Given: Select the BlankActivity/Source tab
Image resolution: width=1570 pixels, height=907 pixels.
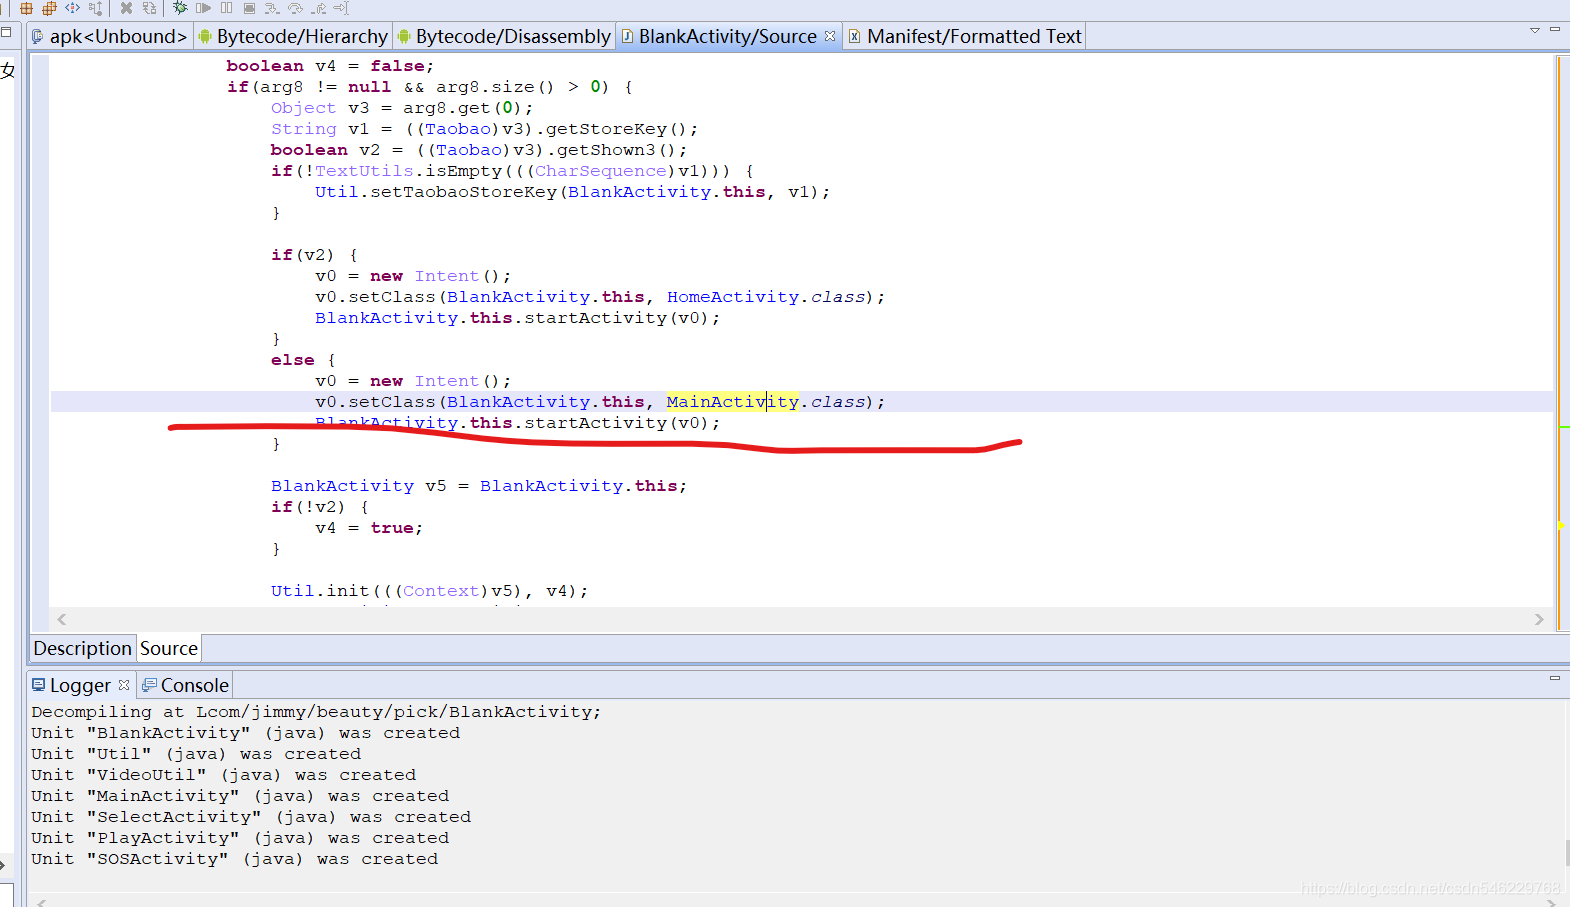Looking at the screenshot, I should tap(728, 37).
